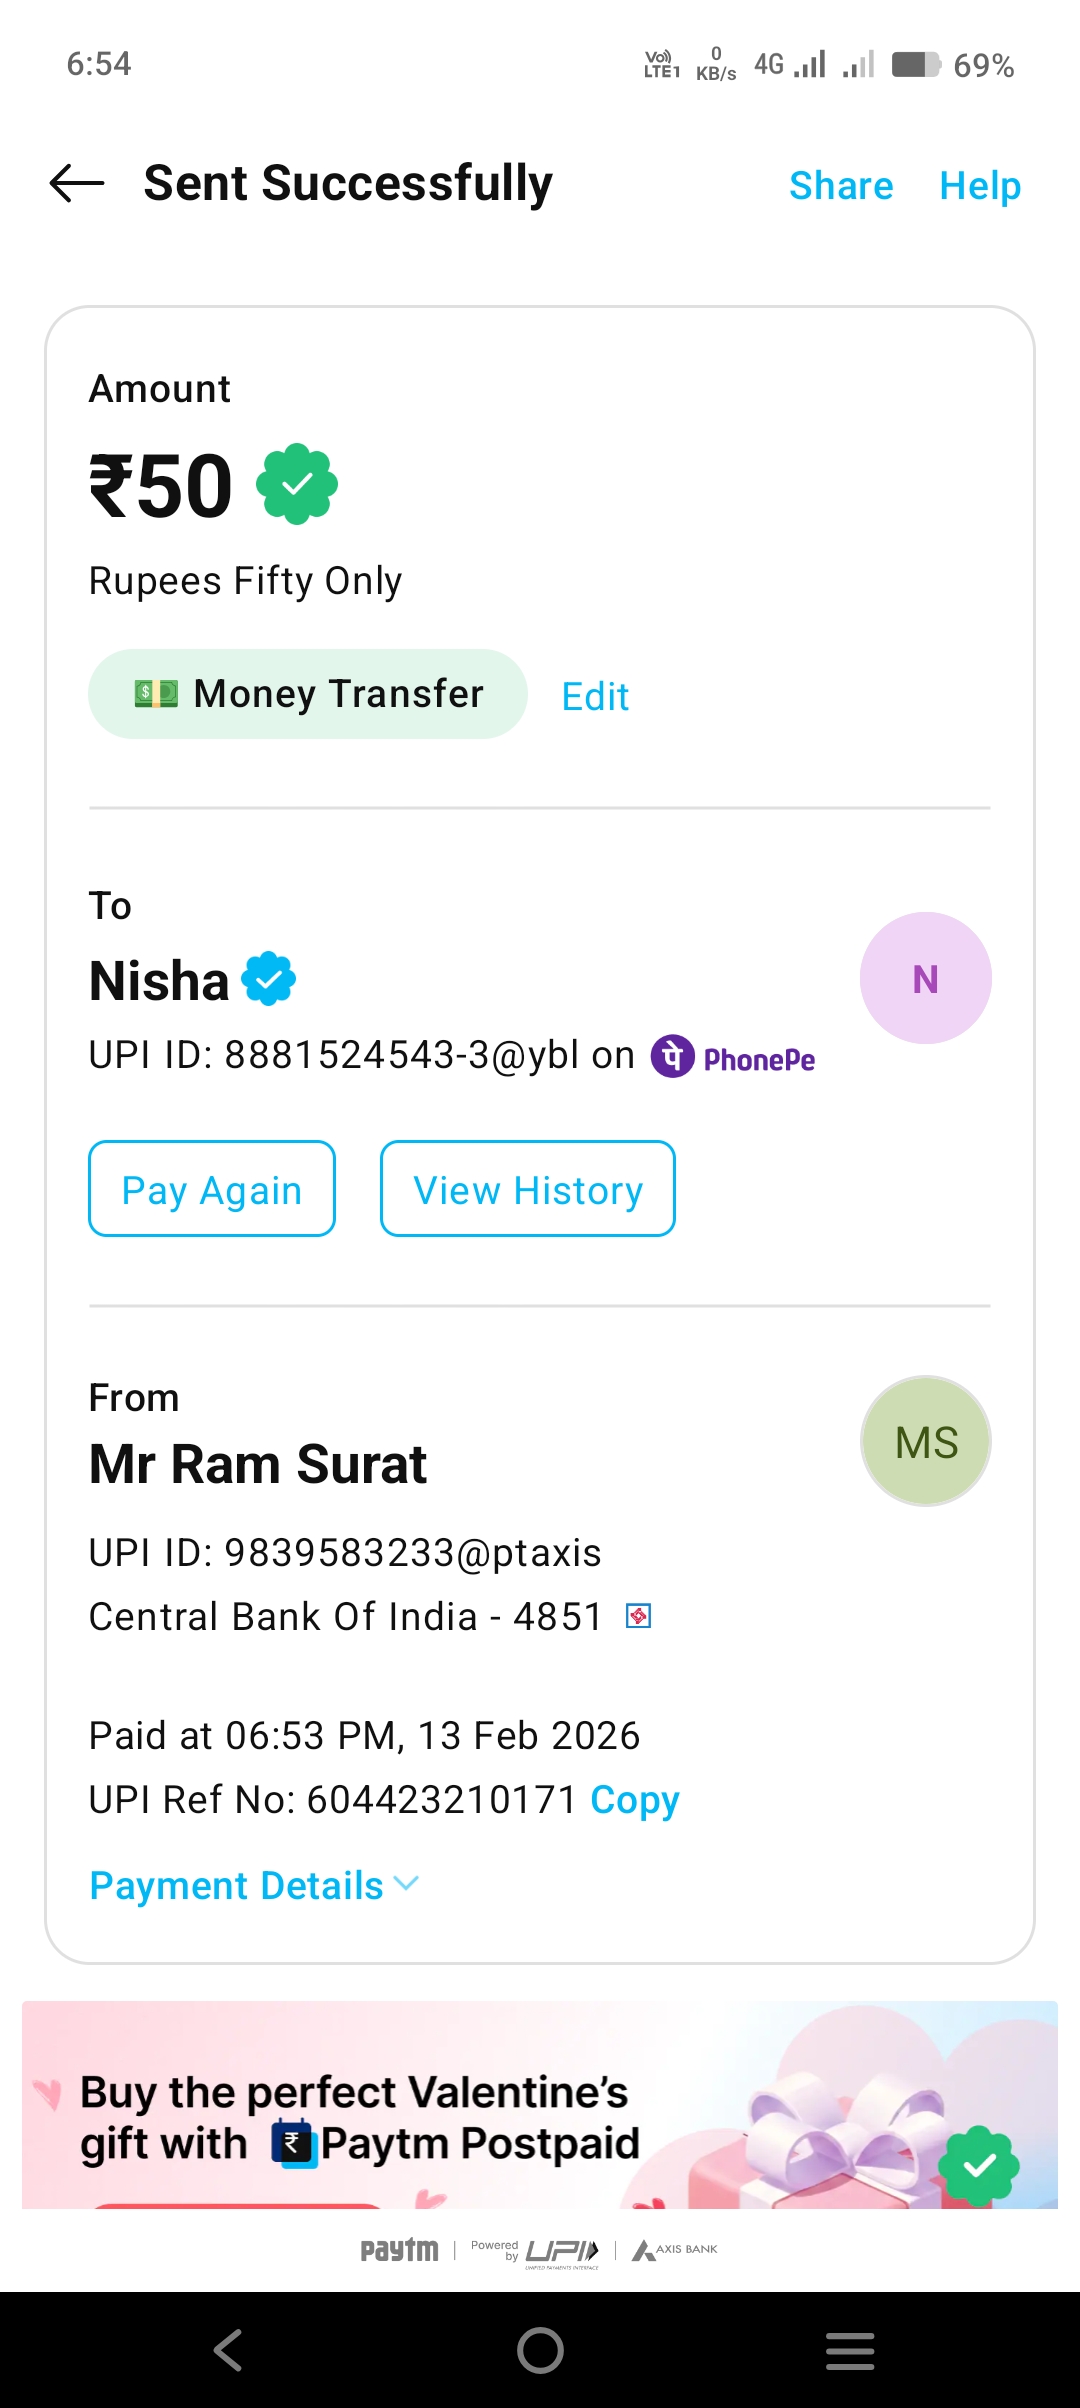The width and height of the screenshot is (1080, 2408).
Task: Tap the Money Transfer category tag
Action: (x=307, y=694)
